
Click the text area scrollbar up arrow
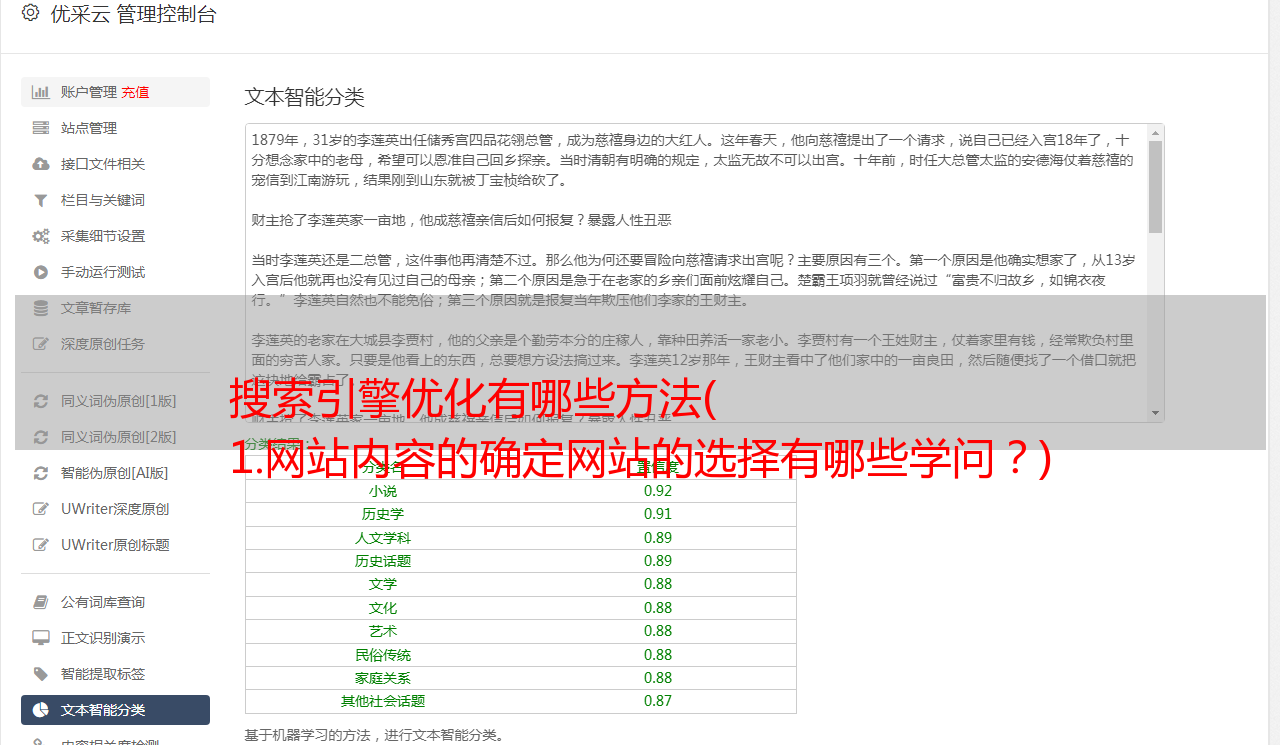tap(1156, 132)
